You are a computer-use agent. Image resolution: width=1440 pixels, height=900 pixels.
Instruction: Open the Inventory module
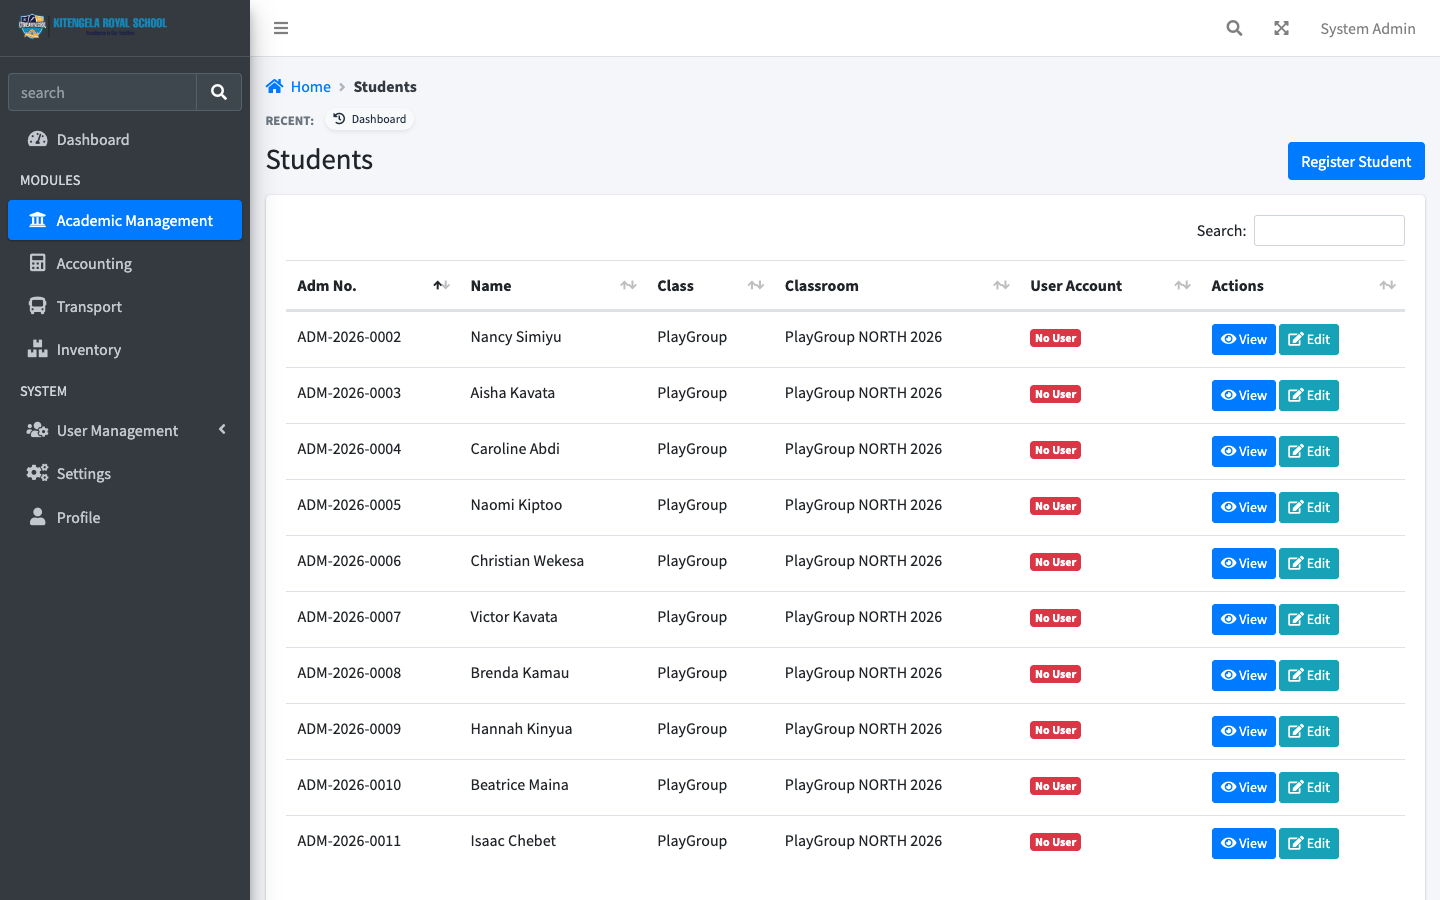[x=125, y=350]
